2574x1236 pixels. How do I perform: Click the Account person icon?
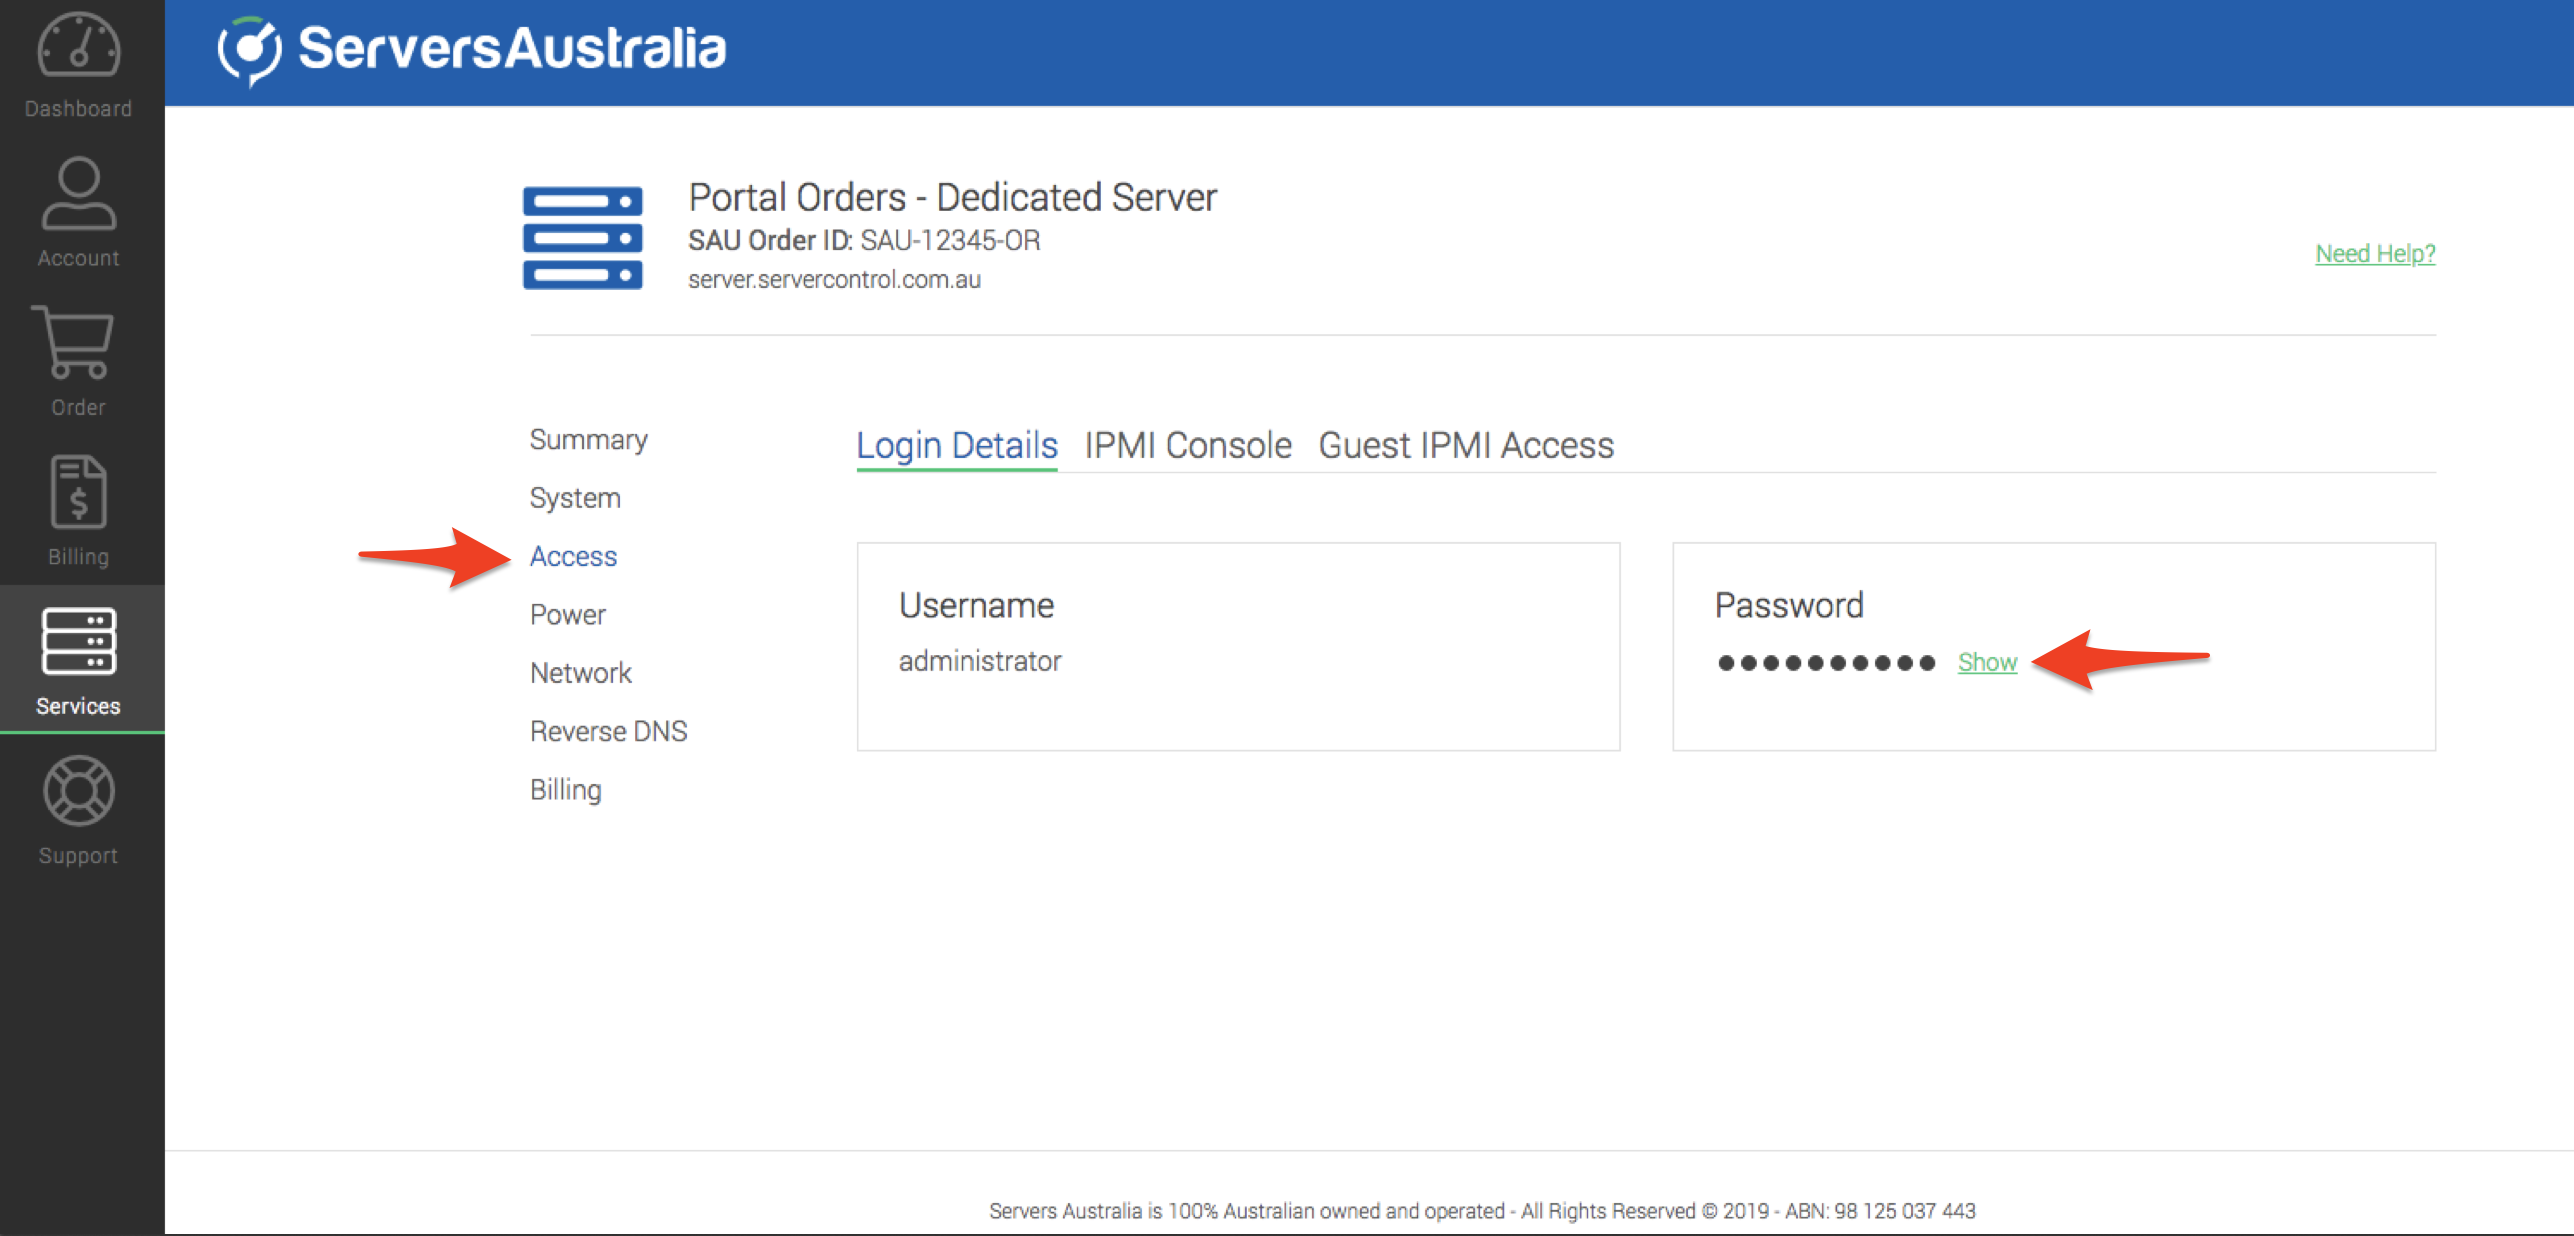pyautogui.click(x=78, y=194)
